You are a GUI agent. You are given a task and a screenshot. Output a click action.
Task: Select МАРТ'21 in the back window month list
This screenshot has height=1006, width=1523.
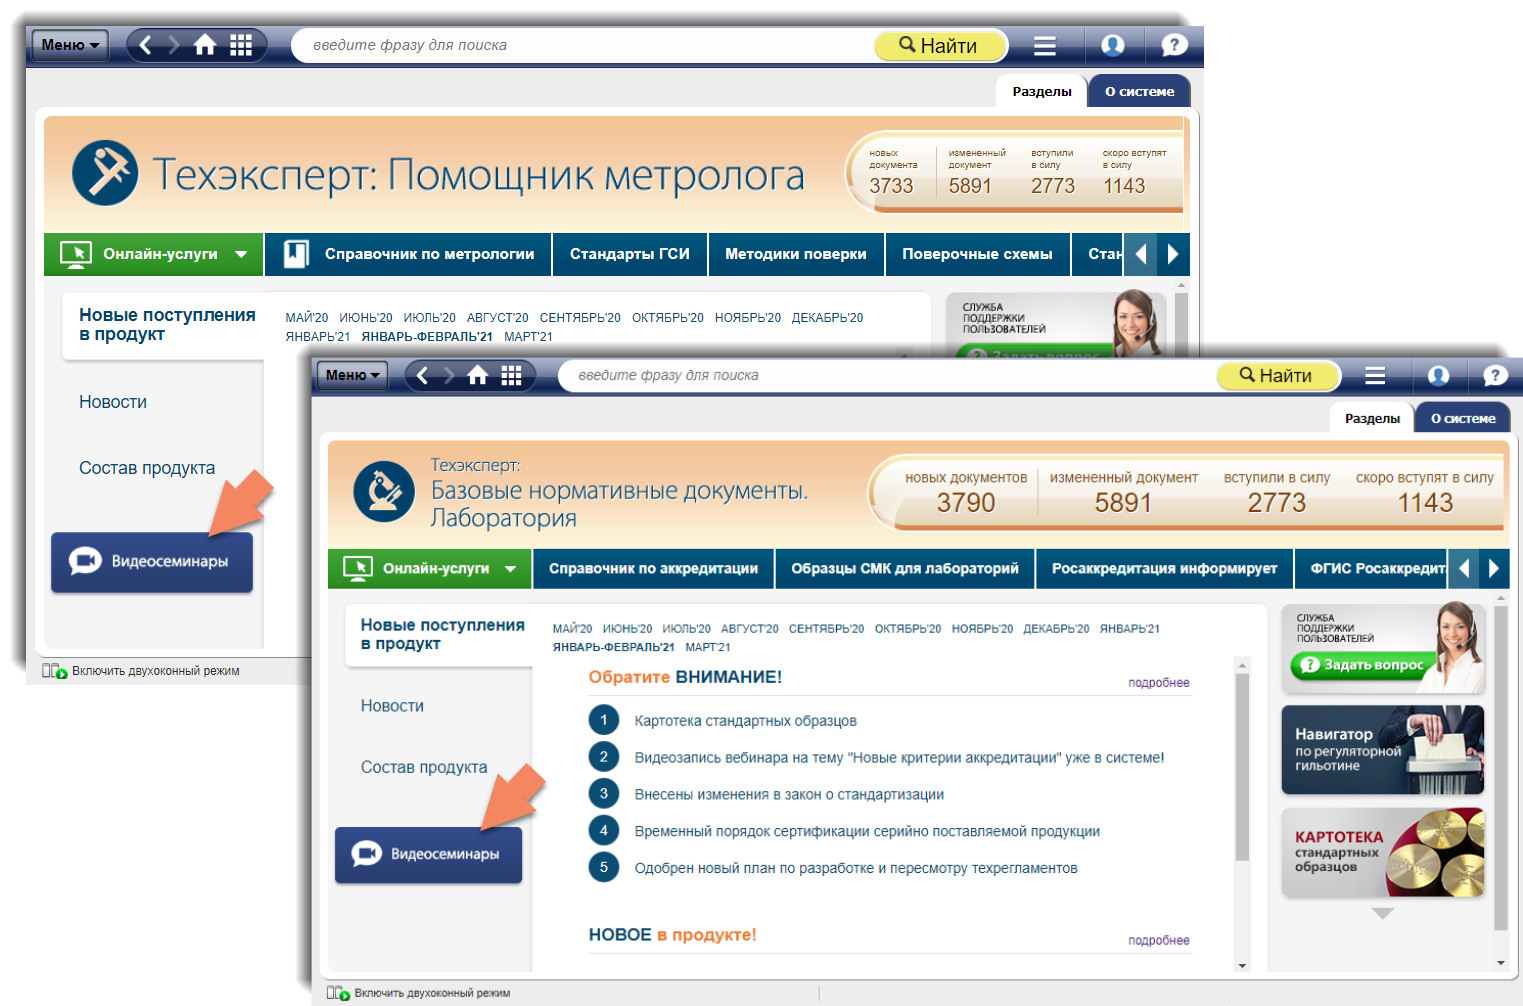coord(528,337)
